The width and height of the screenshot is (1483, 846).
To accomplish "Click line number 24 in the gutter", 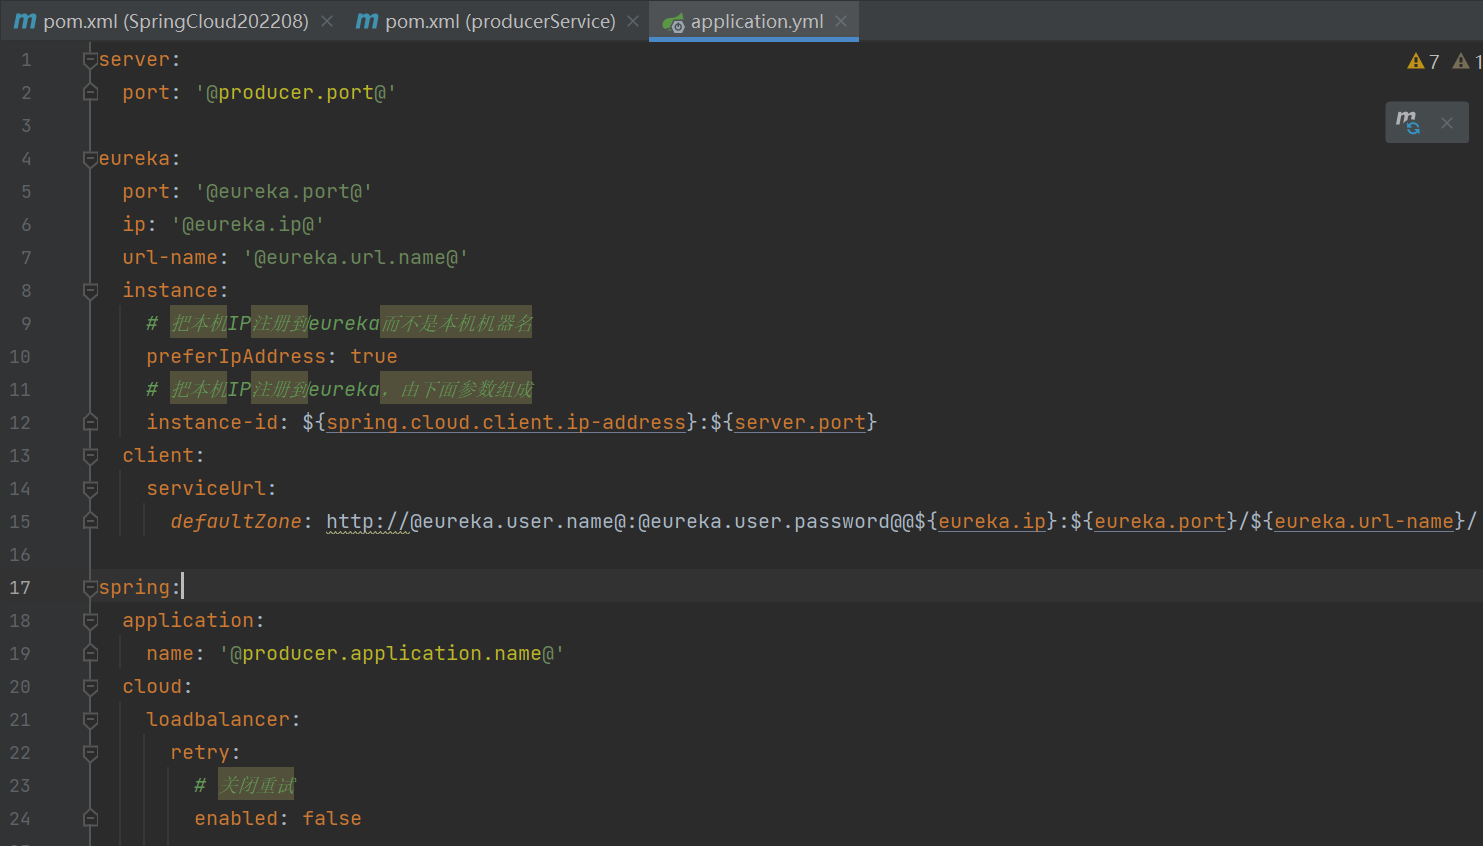I will [x=20, y=819].
